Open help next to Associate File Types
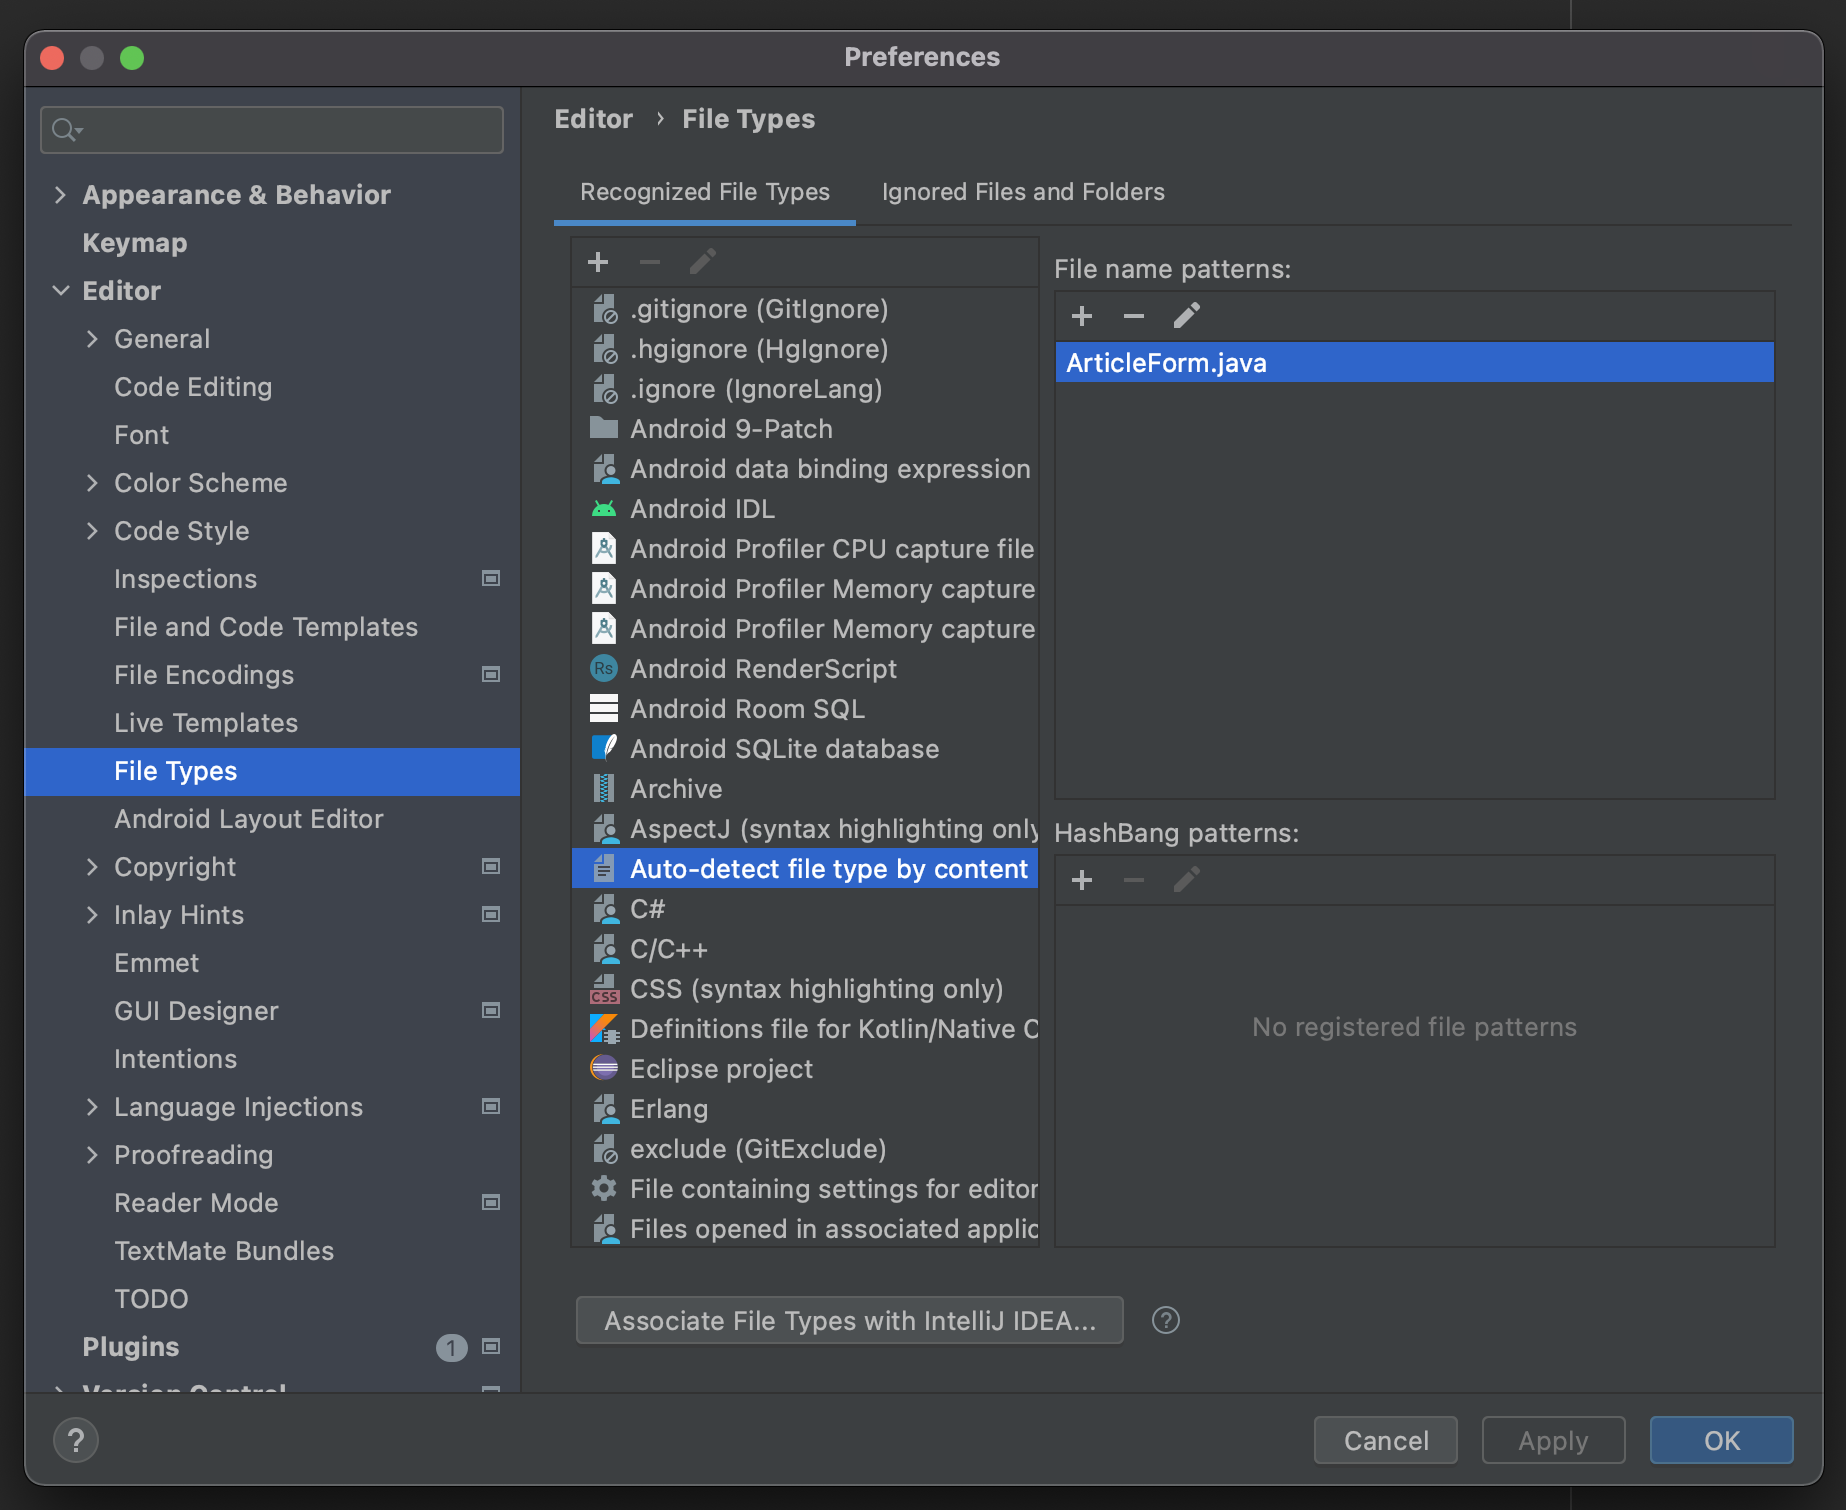 [1165, 1320]
